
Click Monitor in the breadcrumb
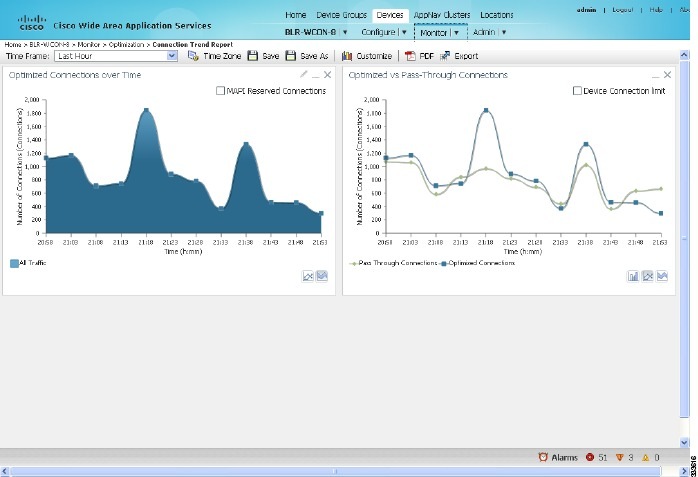[89, 44]
